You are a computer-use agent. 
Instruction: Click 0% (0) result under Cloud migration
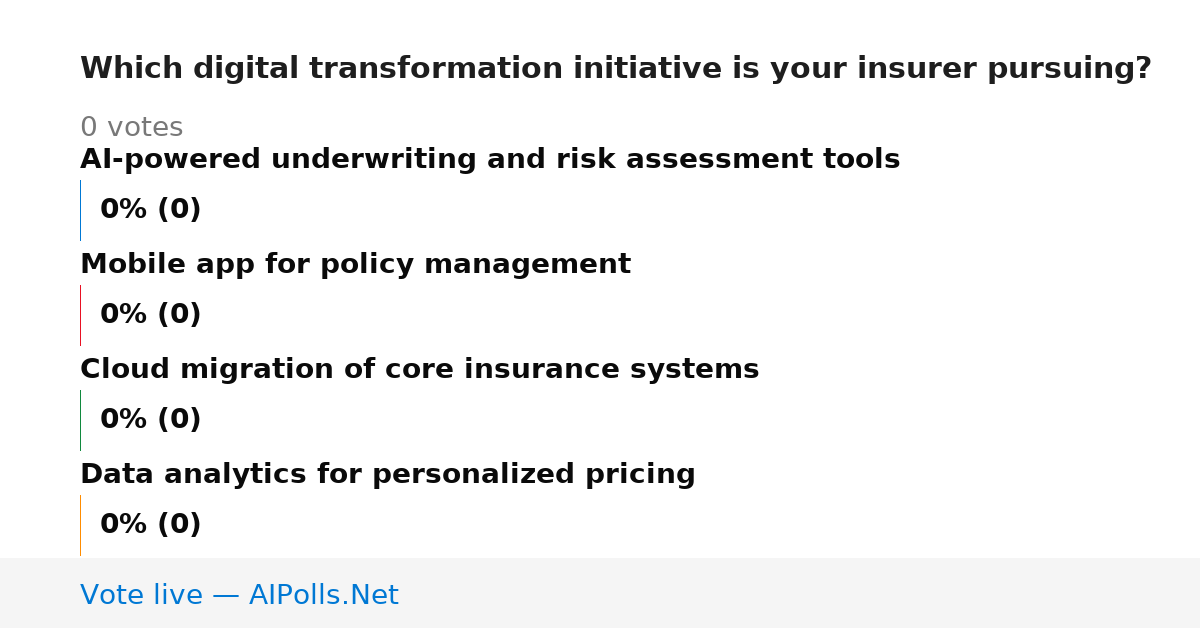(x=150, y=420)
